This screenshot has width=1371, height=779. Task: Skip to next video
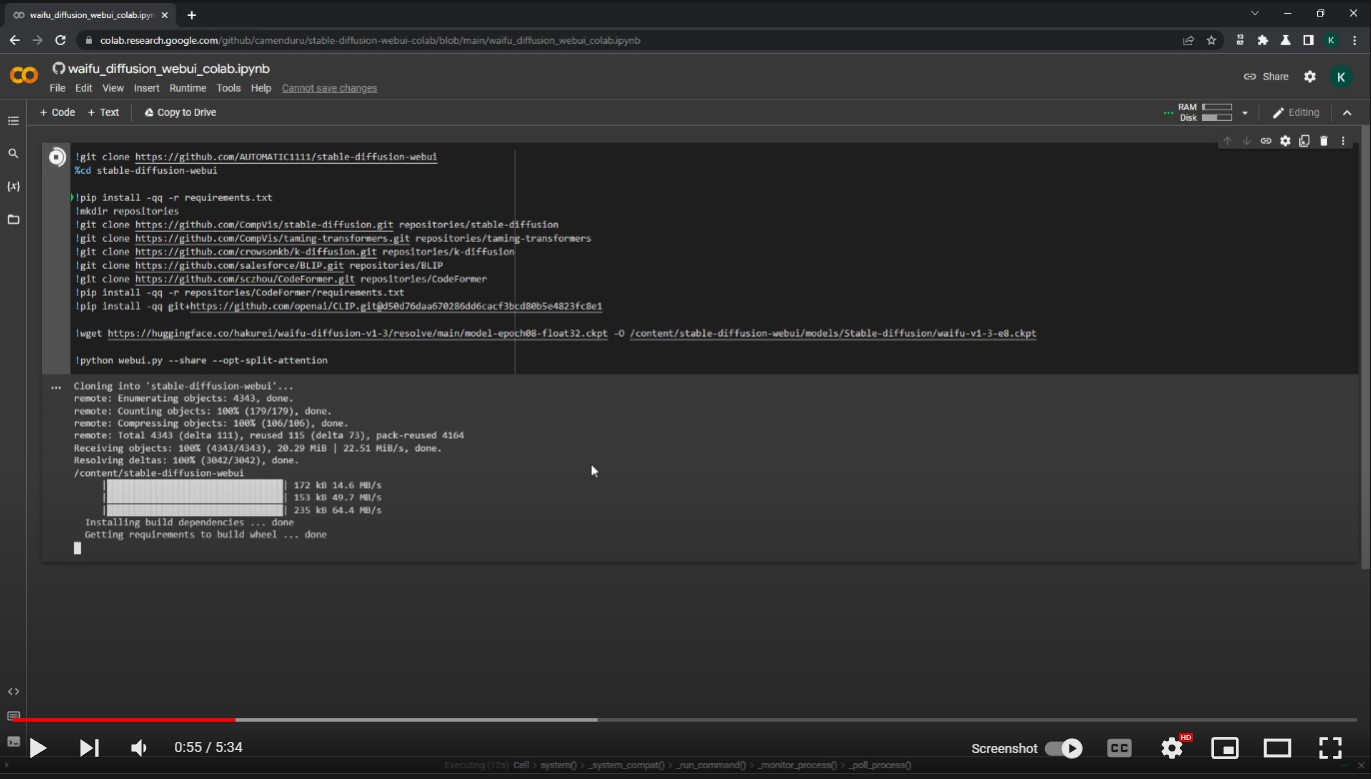click(x=89, y=748)
